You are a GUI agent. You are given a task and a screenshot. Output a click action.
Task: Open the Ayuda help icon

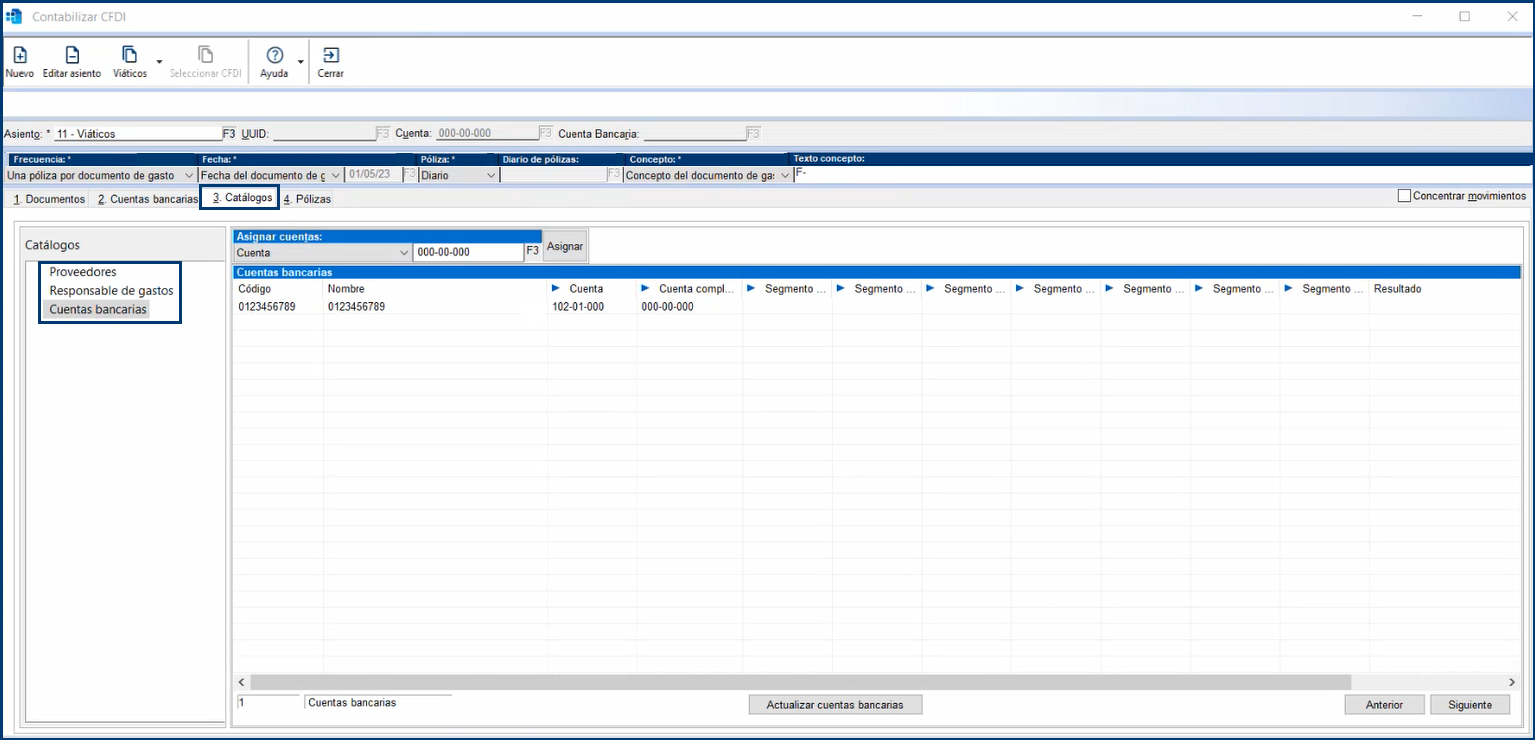point(274,56)
